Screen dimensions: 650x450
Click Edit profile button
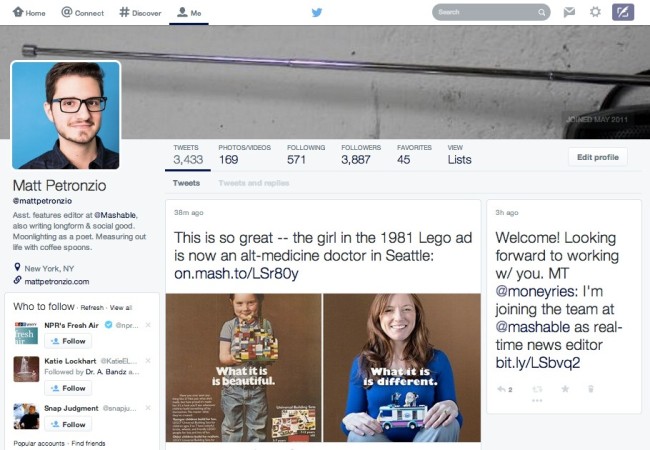(x=598, y=157)
